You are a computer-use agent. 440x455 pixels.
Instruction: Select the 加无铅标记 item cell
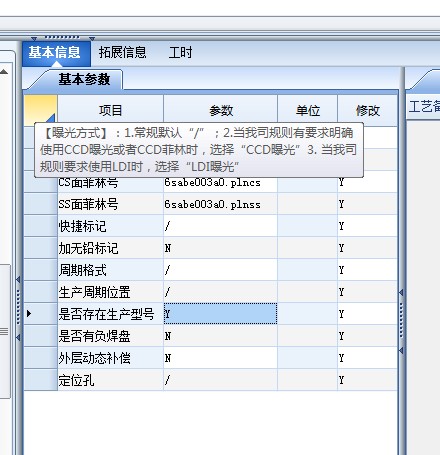110,248
